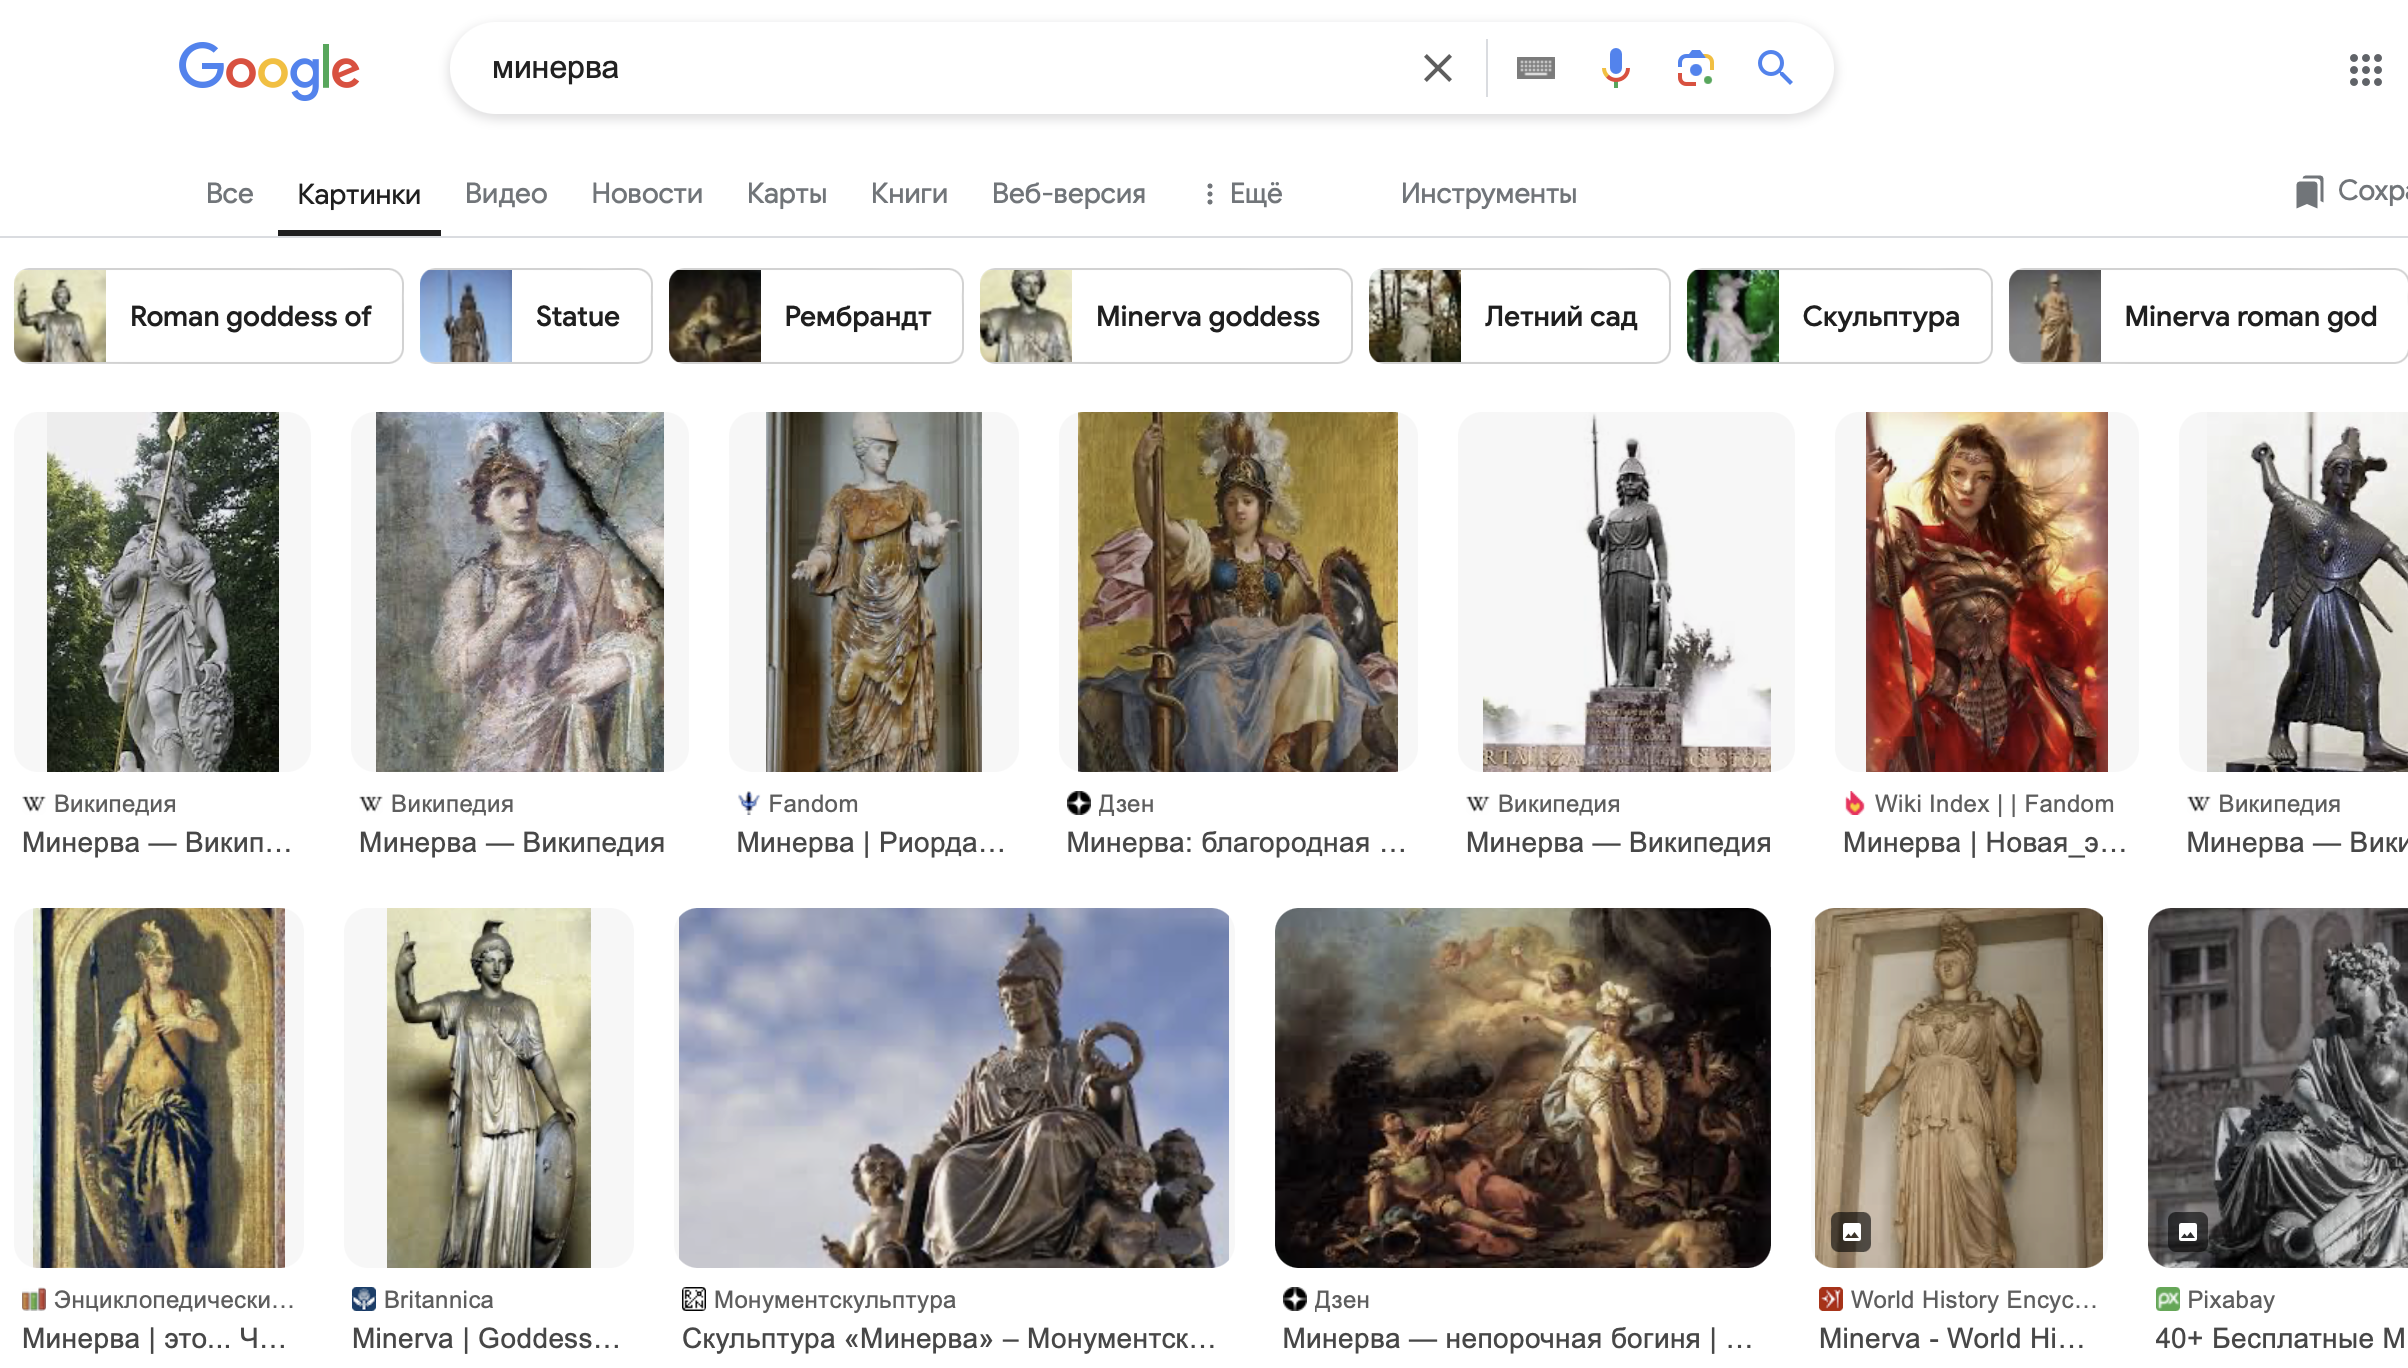Expand the Ещё more options menu
This screenshot has width=2408, height=1368.
(1243, 193)
